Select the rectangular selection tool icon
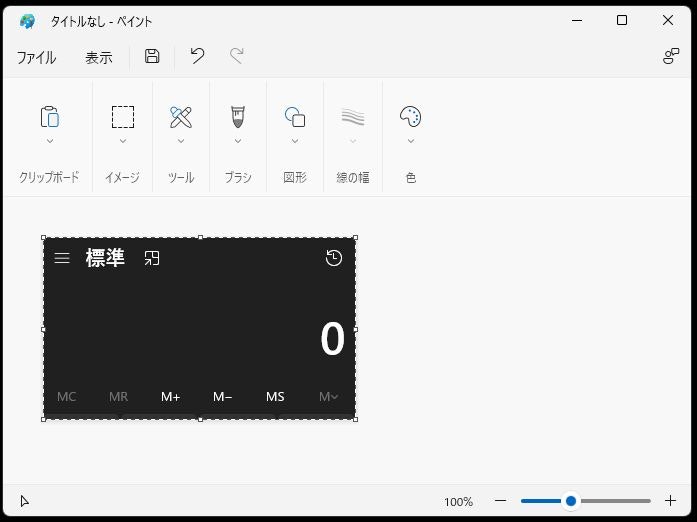The width and height of the screenshot is (697, 522). pos(123,117)
